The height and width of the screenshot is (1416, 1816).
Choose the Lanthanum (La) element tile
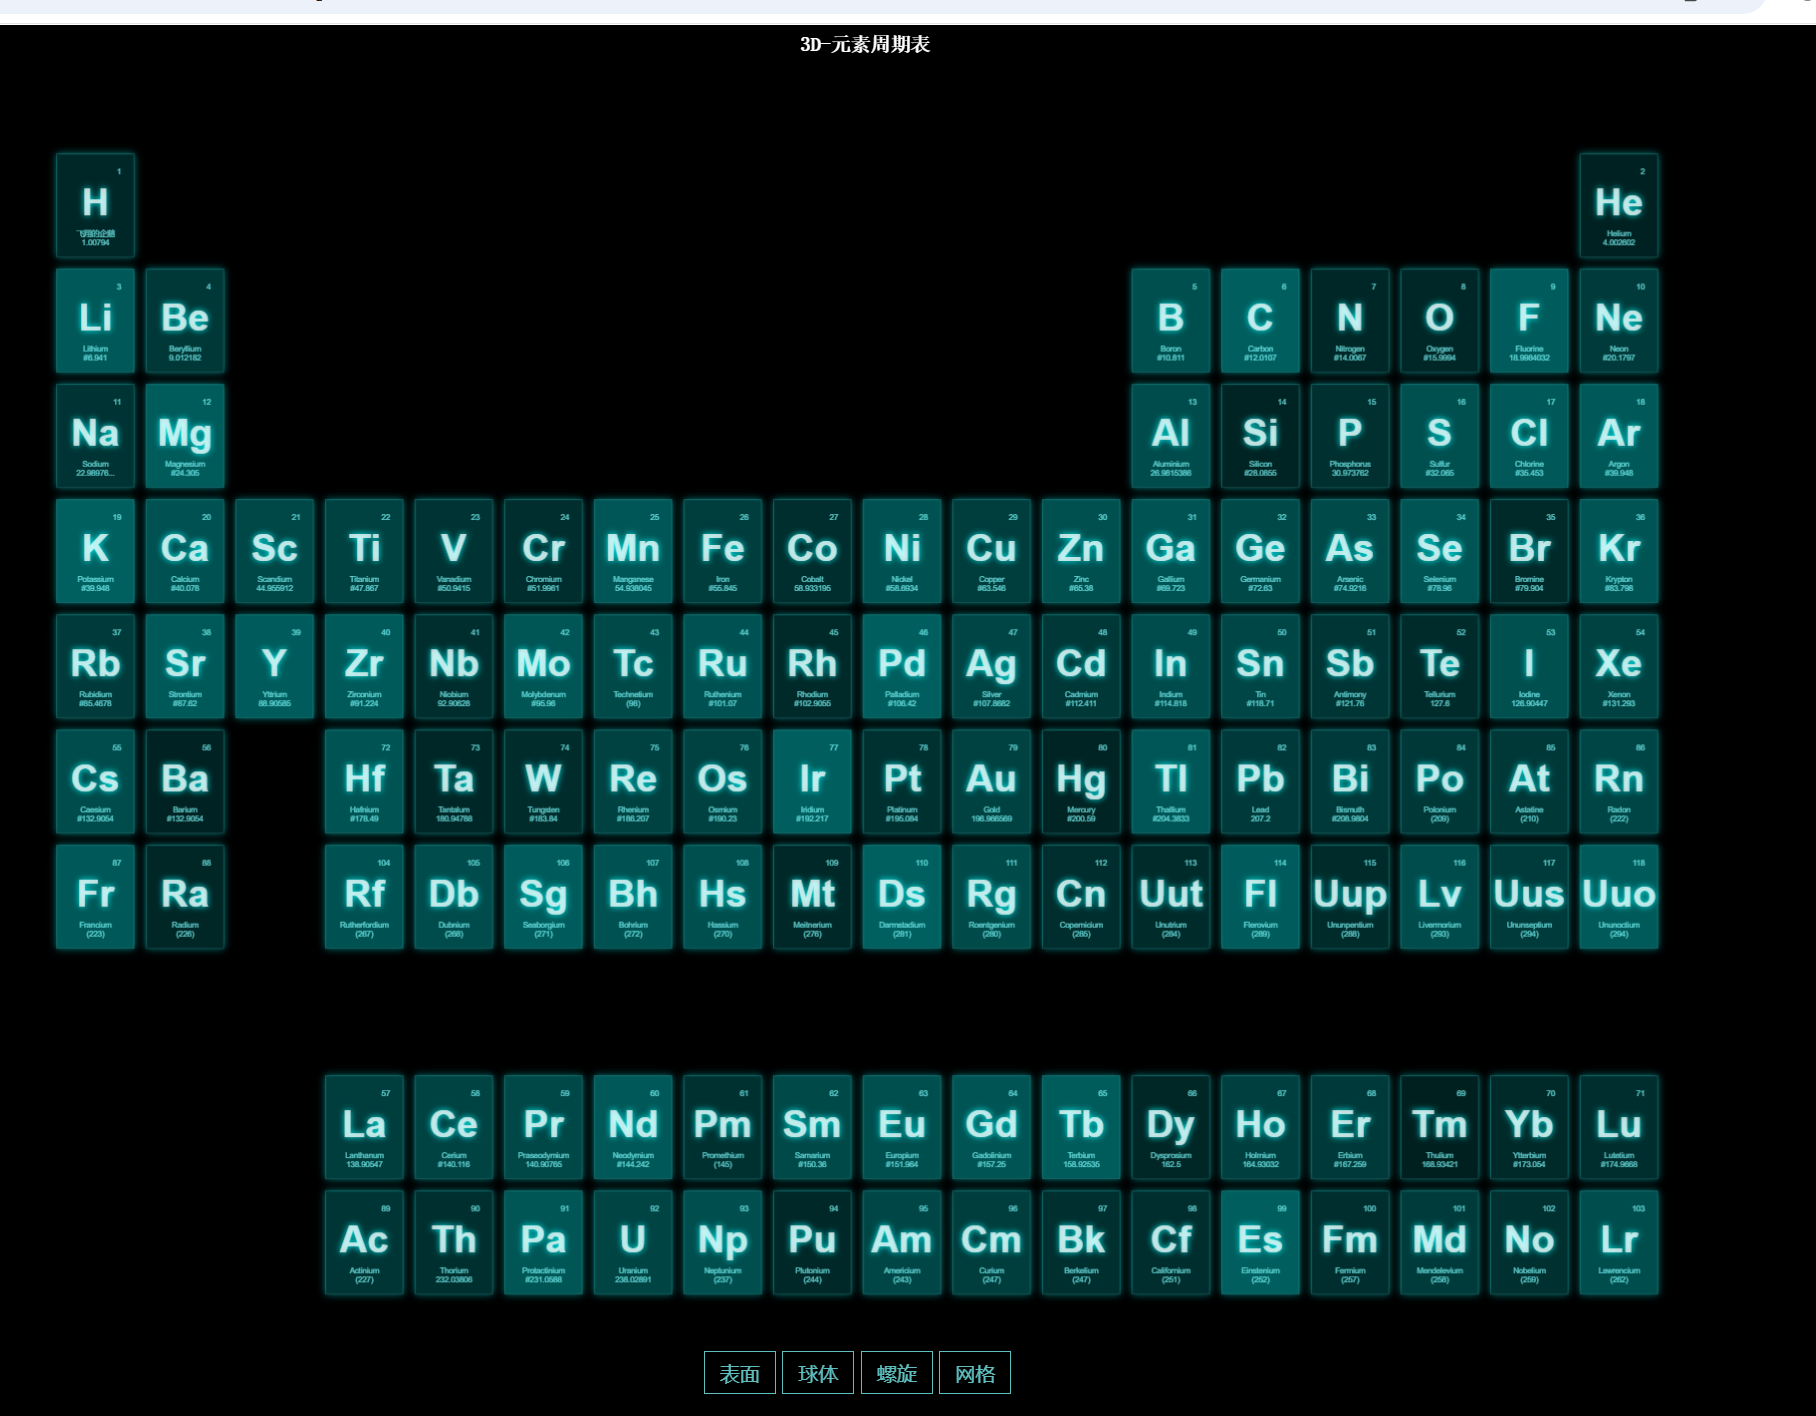tap(364, 1127)
